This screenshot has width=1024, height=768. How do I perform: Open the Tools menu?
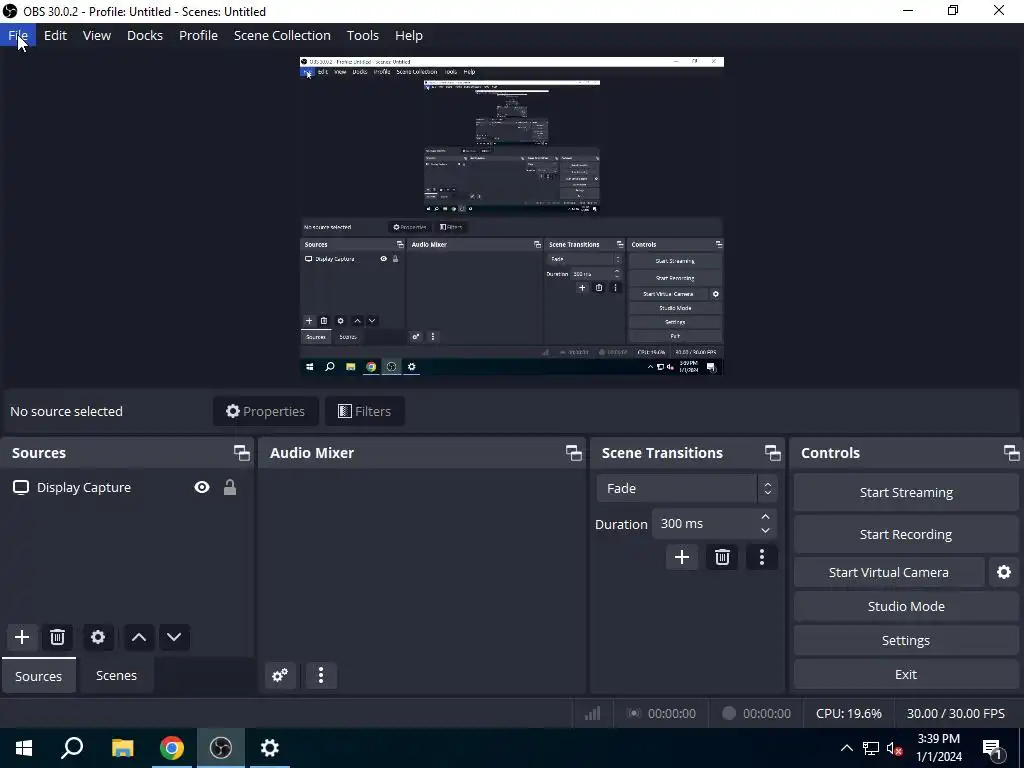(x=362, y=35)
